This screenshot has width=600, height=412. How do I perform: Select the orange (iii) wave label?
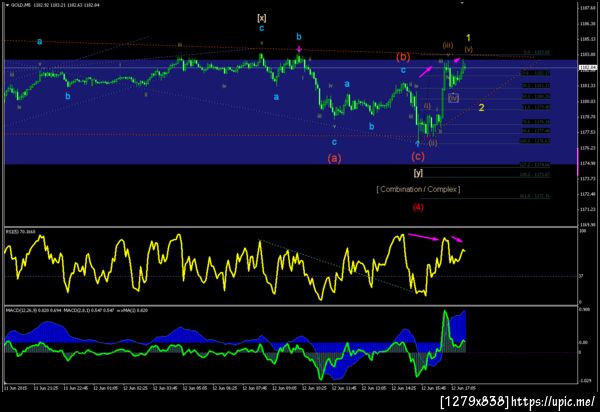[x=448, y=45]
